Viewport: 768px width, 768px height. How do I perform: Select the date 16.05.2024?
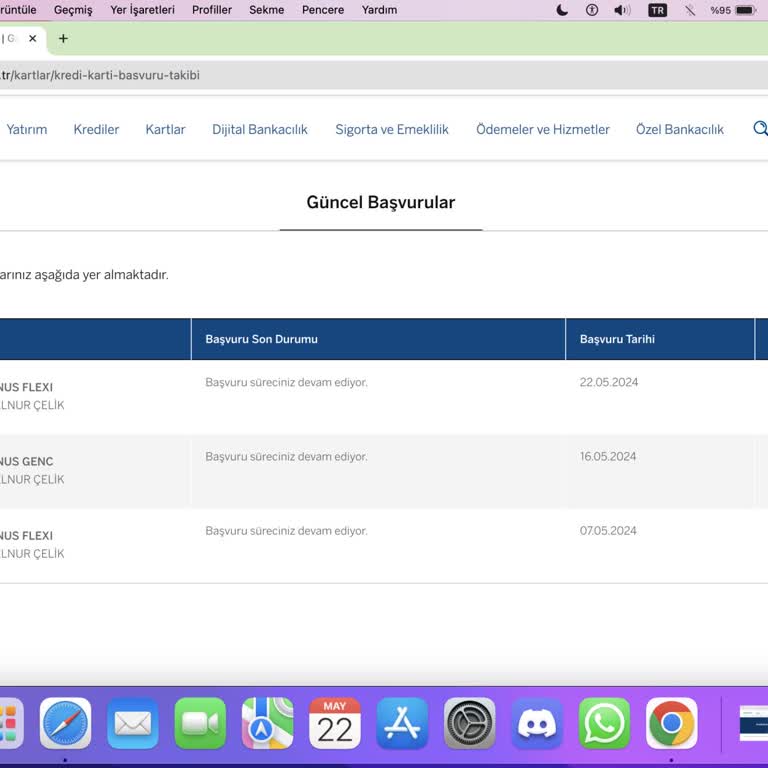pos(608,456)
